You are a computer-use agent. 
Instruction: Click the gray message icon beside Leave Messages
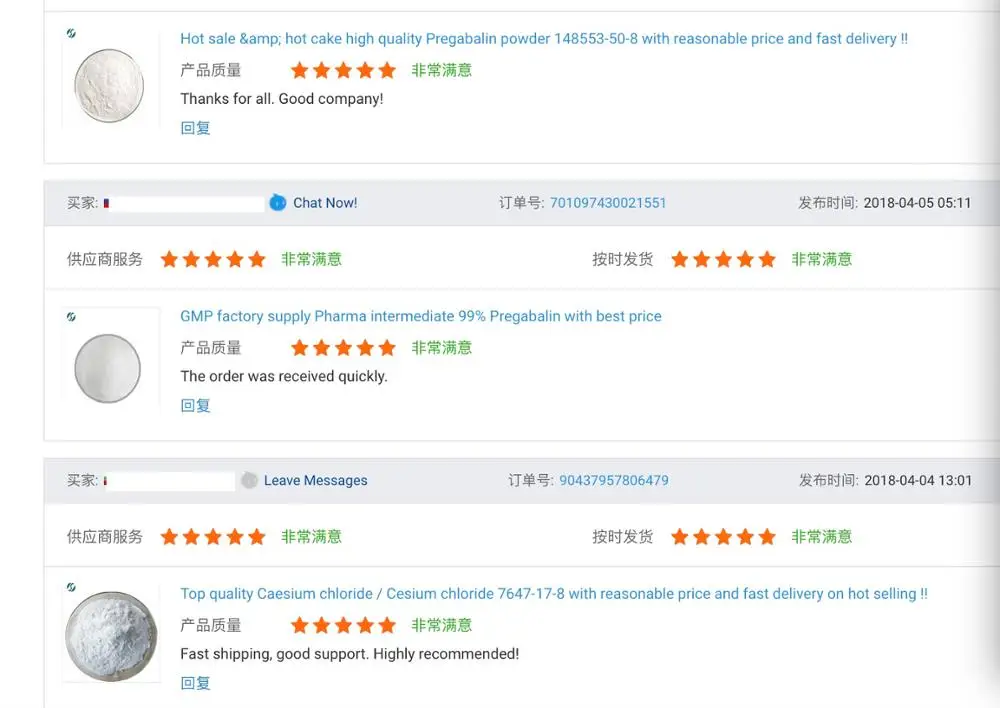pyautogui.click(x=249, y=480)
